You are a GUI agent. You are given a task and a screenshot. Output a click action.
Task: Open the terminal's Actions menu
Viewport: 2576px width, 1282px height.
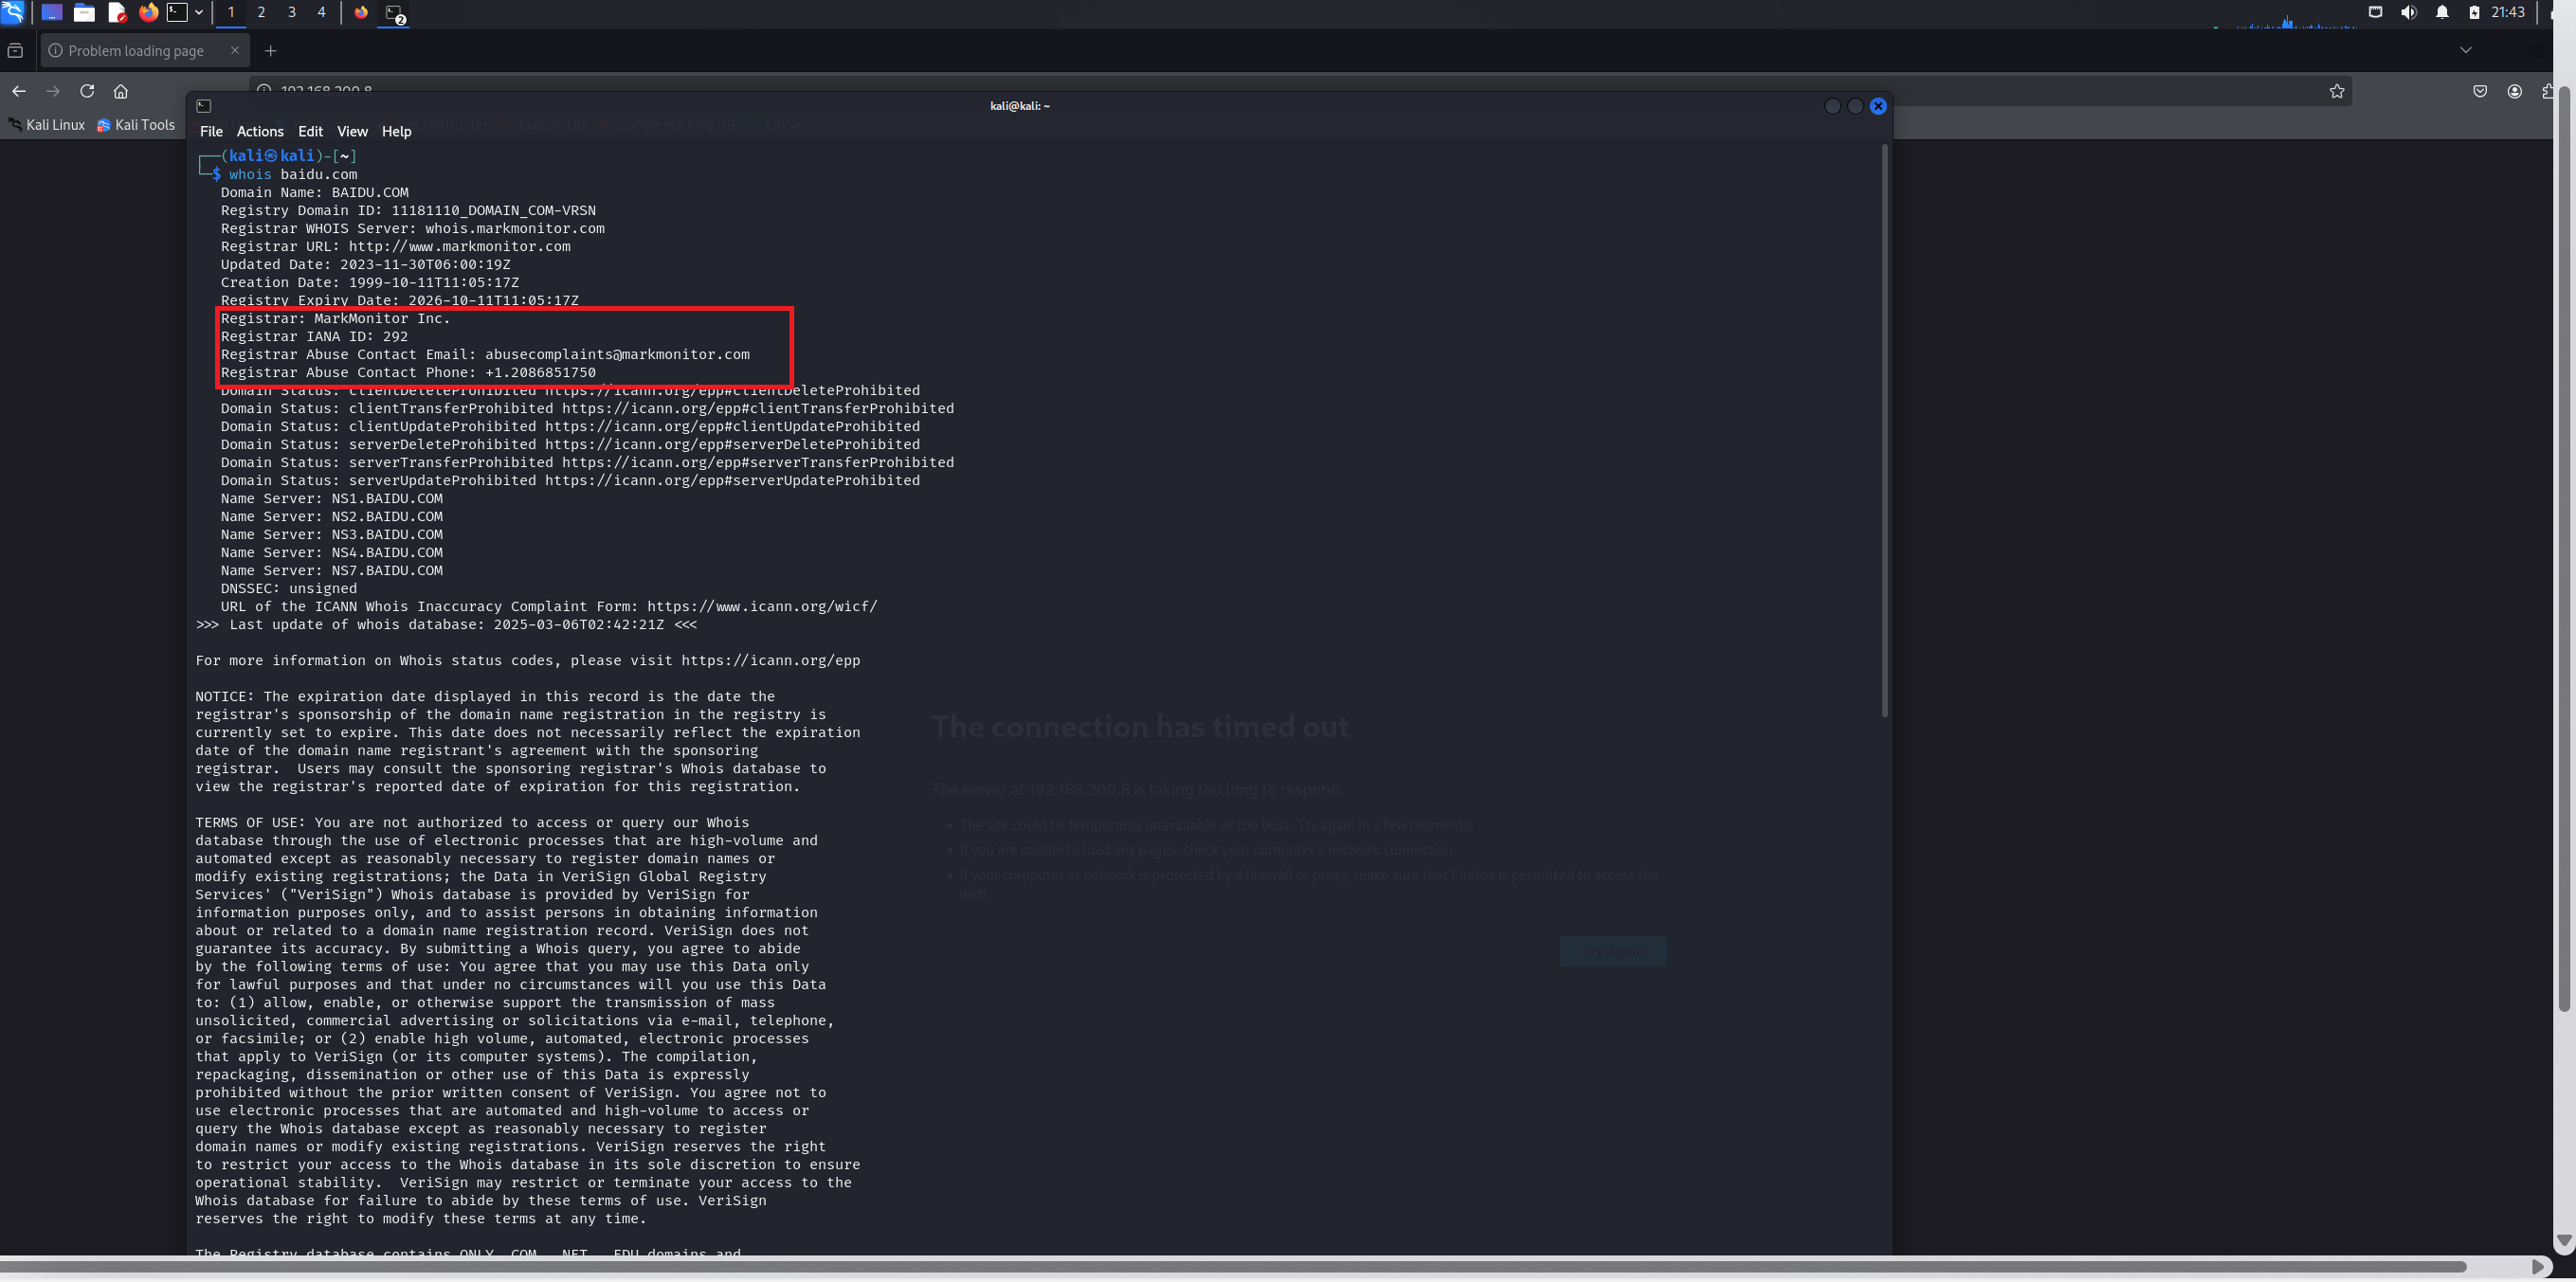259,131
